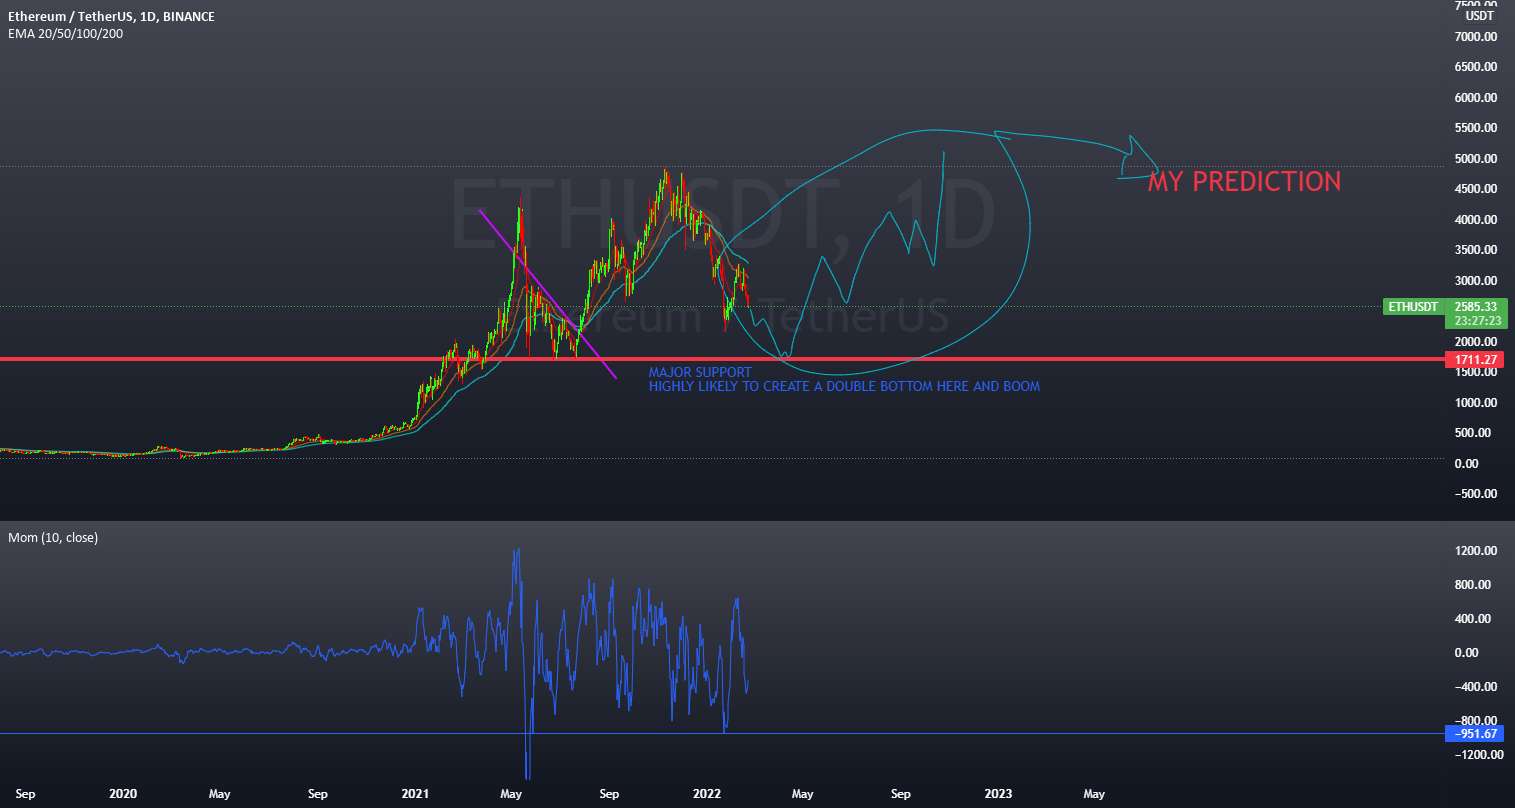1515x808 pixels.
Task: Select the EMA 20/50/100/200 indicator label
Action: (x=66, y=33)
